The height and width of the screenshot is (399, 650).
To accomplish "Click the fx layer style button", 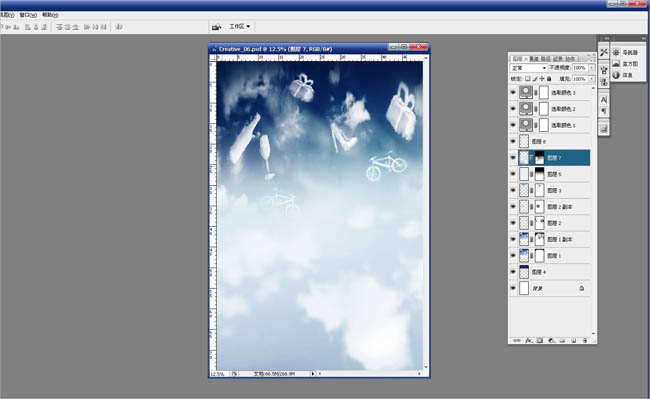I will pyautogui.click(x=529, y=341).
